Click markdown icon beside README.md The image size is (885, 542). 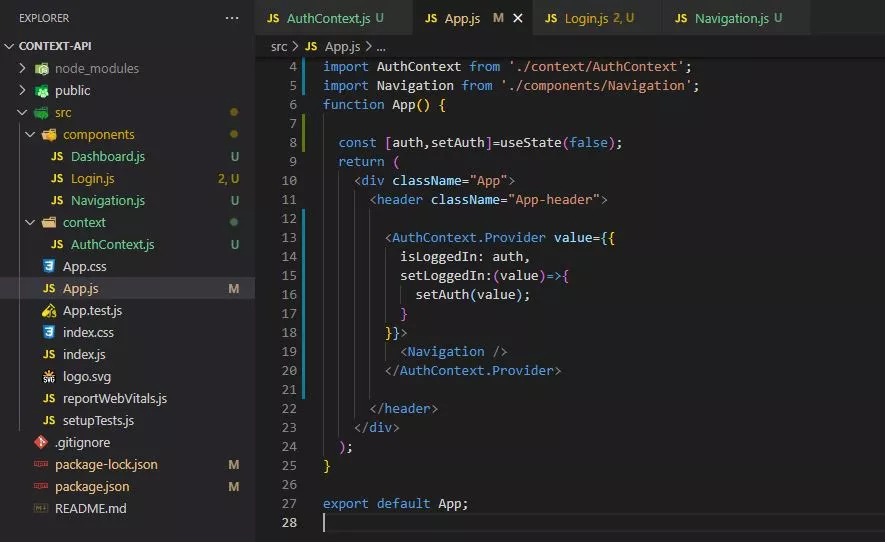(x=41, y=508)
